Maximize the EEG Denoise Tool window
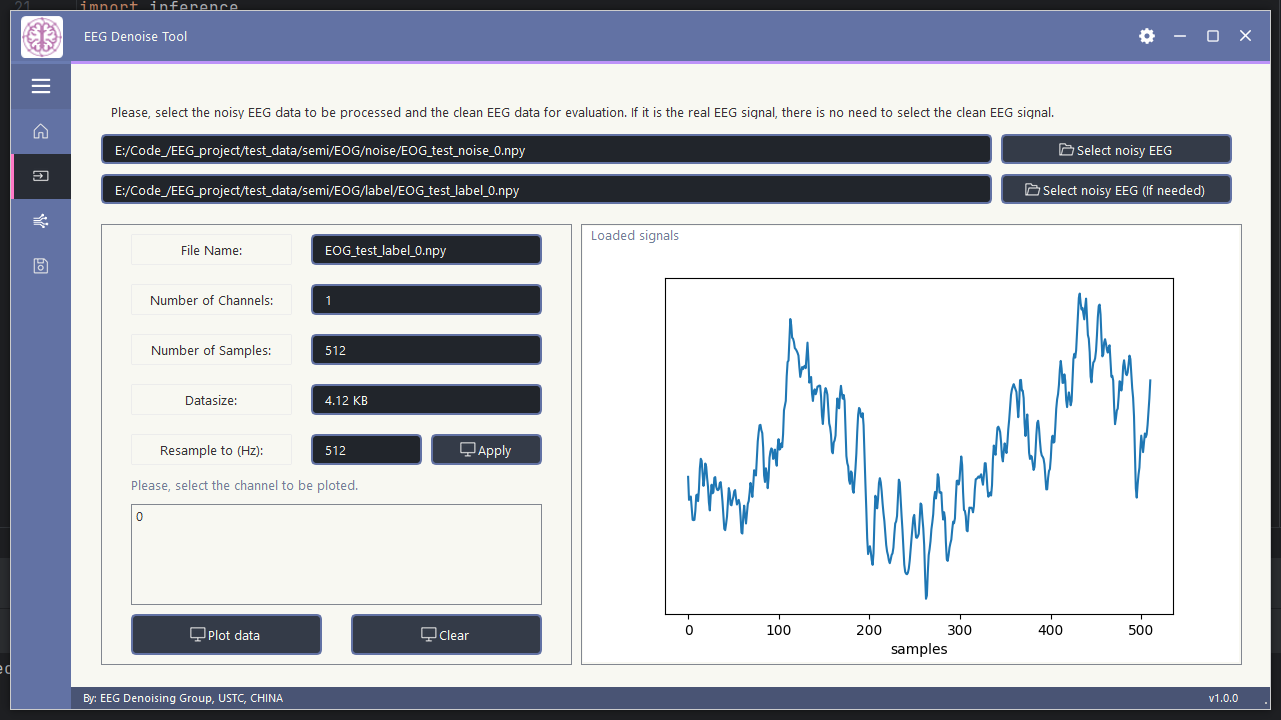Screen dimensions: 1281x720 coord(1213,36)
